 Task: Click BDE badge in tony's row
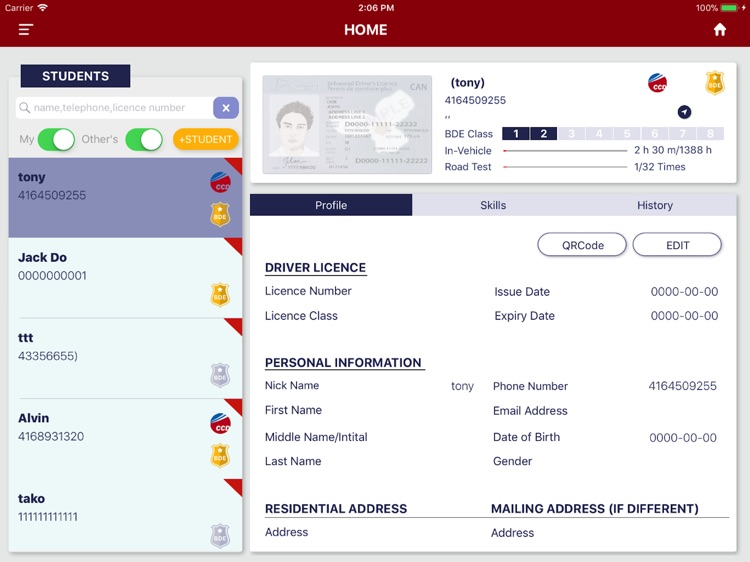click(x=220, y=214)
